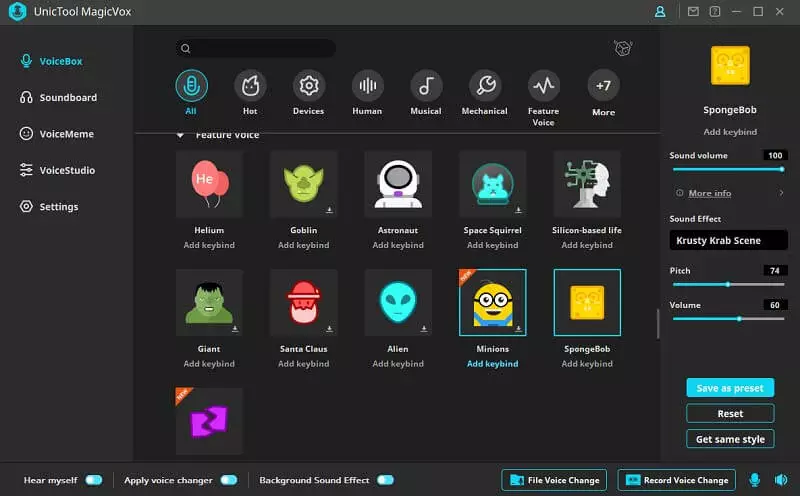Toggle the Background Sound Effect switch
Screen dimensions: 800x496
pyautogui.click(x=385, y=480)
